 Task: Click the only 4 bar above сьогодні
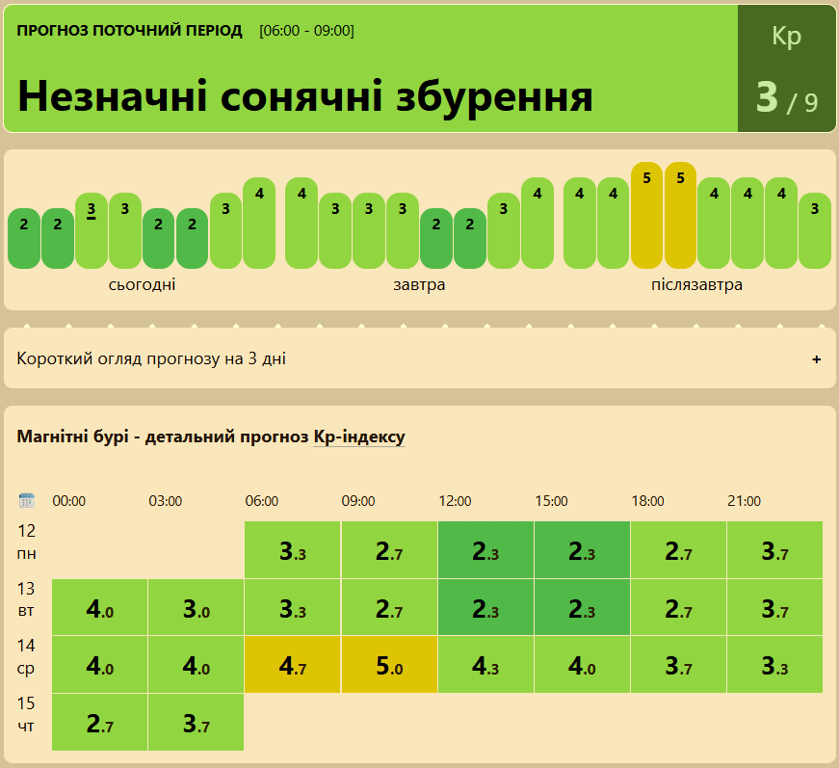[x=259, y=223]
